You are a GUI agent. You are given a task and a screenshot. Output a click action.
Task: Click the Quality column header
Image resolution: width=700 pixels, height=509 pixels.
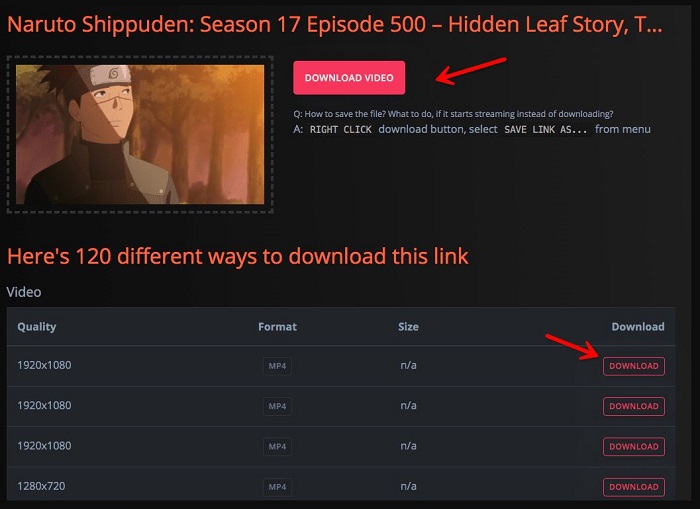point(37,327)
